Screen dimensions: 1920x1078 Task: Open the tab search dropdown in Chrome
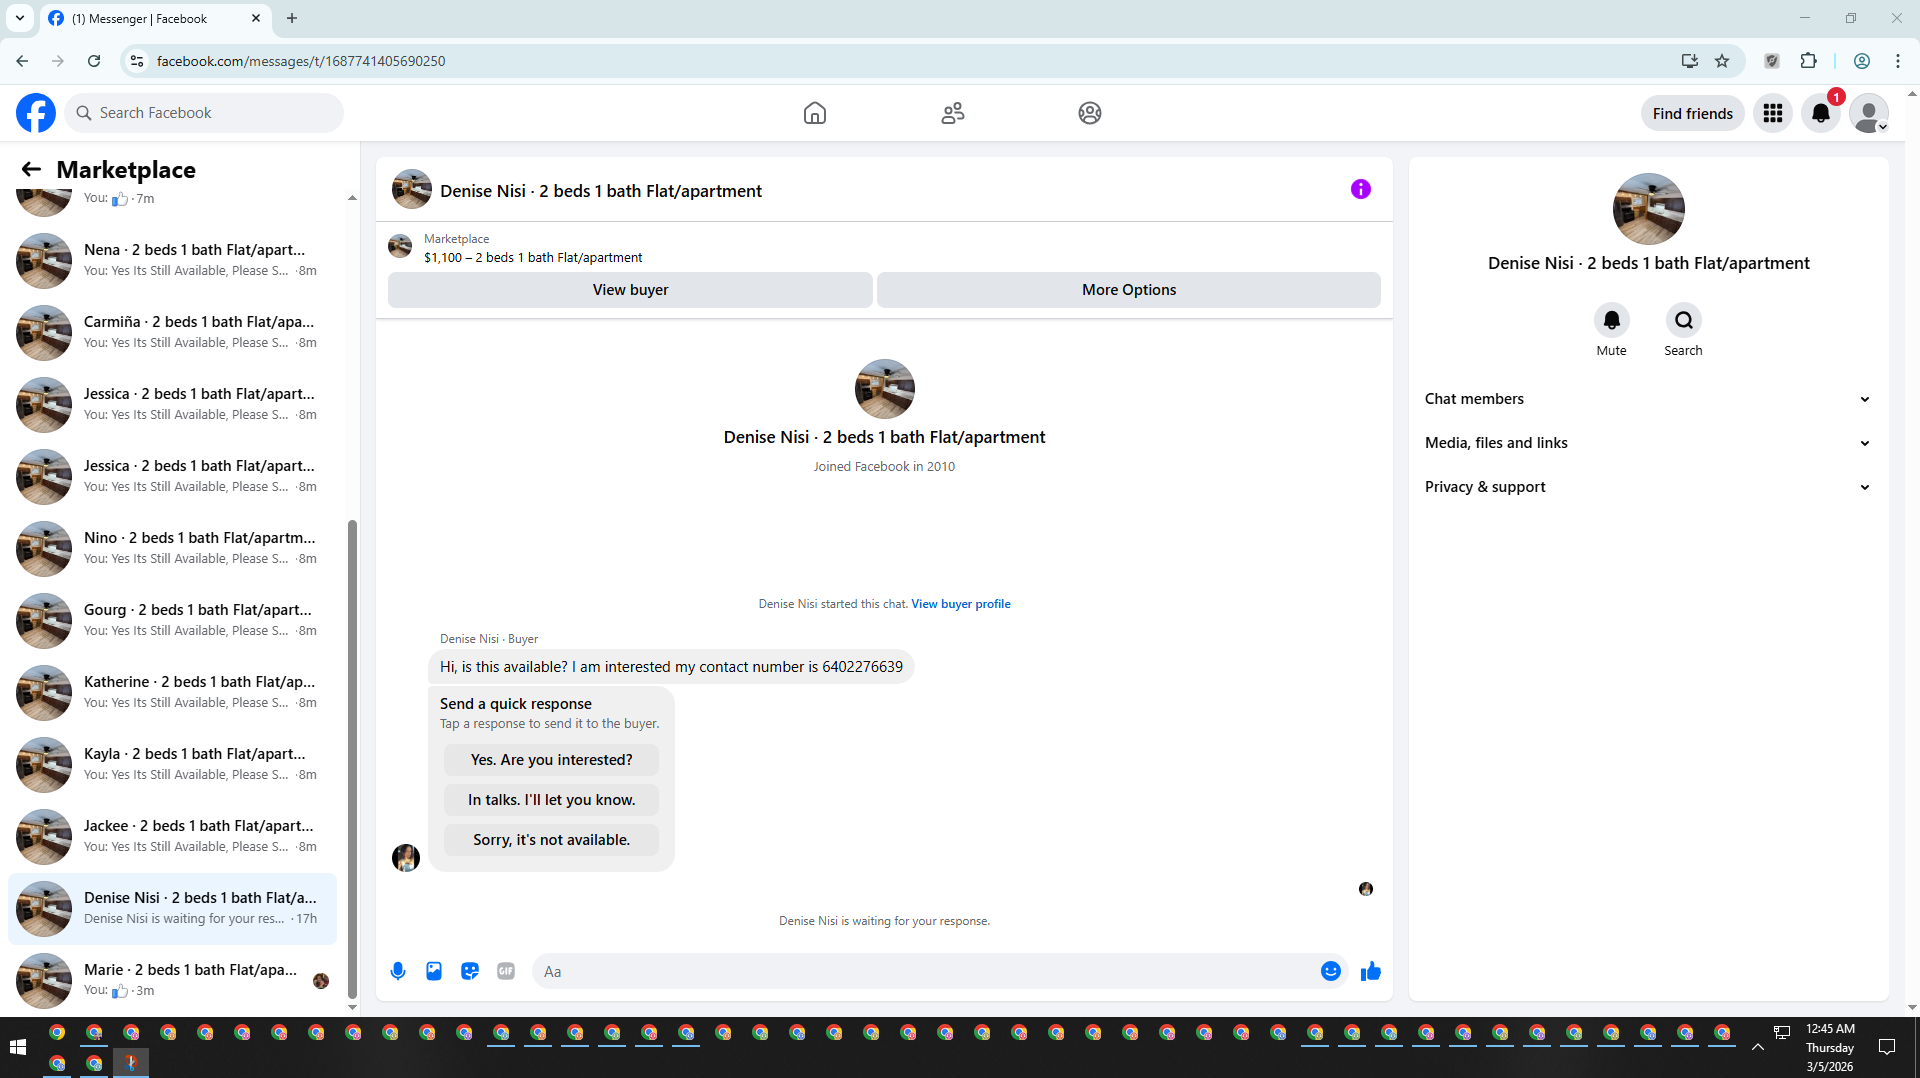pyautogui.click(x=20, y=18)
